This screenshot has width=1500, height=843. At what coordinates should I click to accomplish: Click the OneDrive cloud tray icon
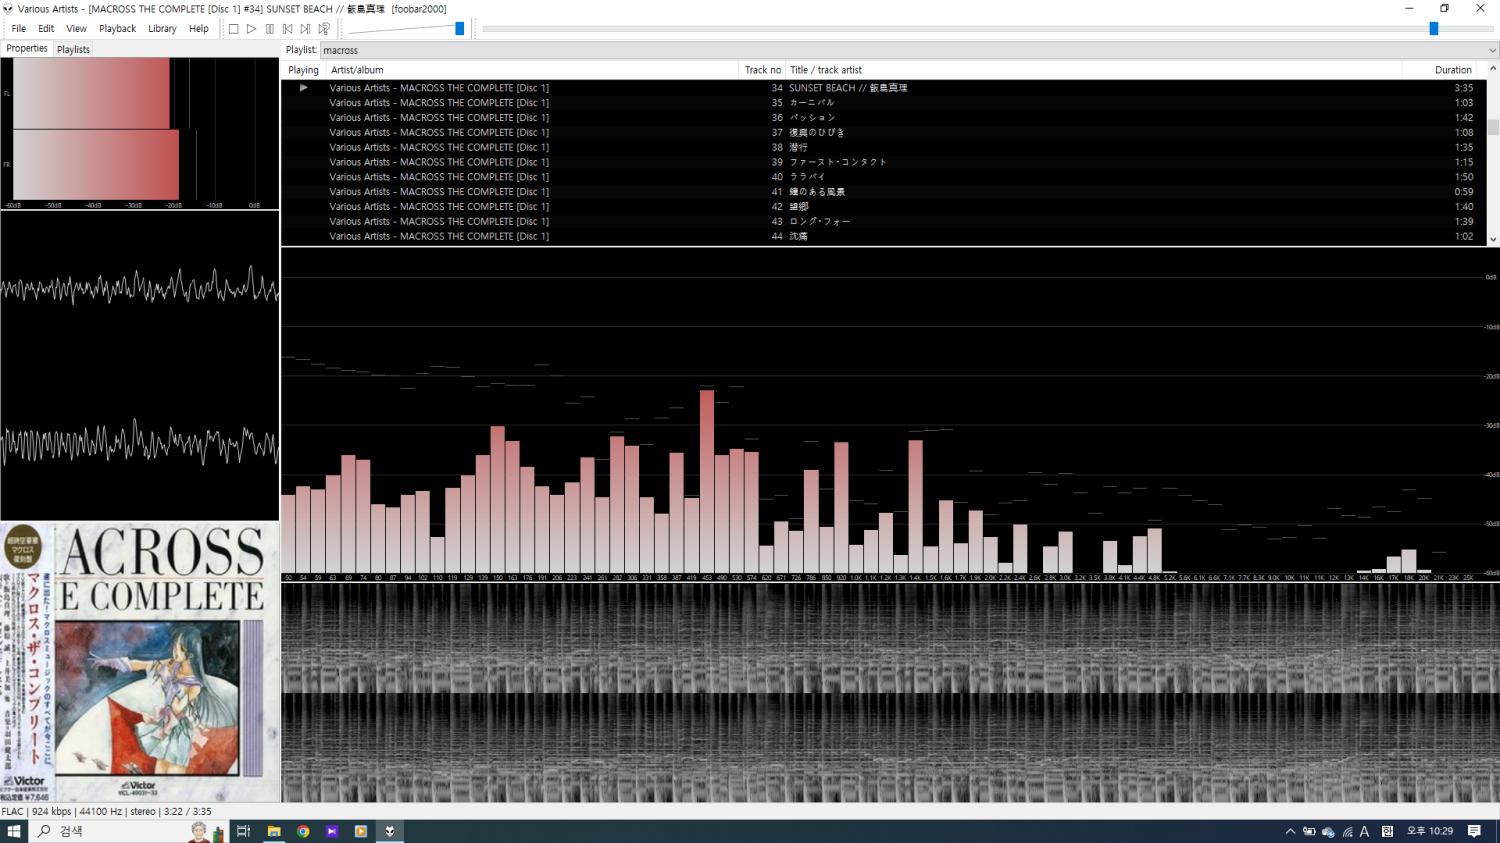1328,831
